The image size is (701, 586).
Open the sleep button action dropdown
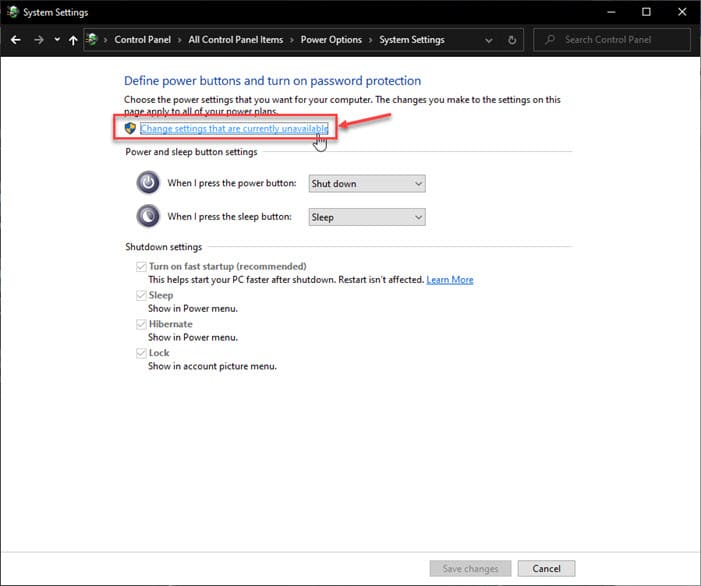coord(367,217)
